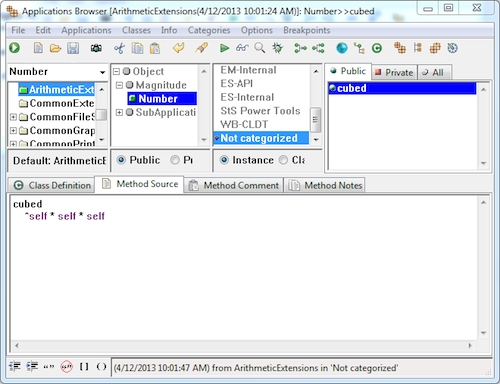Screen dimensions: 500x384
Task: Select the WB-CLDT category
Action: coord(244,124)
